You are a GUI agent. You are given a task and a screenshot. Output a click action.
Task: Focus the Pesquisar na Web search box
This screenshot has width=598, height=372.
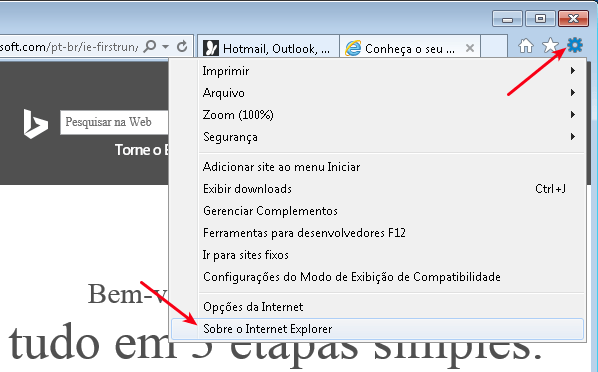114,122
